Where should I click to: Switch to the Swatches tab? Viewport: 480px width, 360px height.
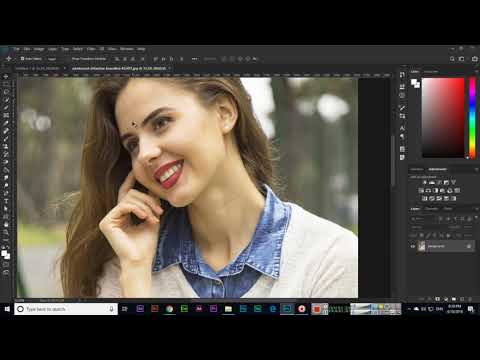(x=431, y=72)
